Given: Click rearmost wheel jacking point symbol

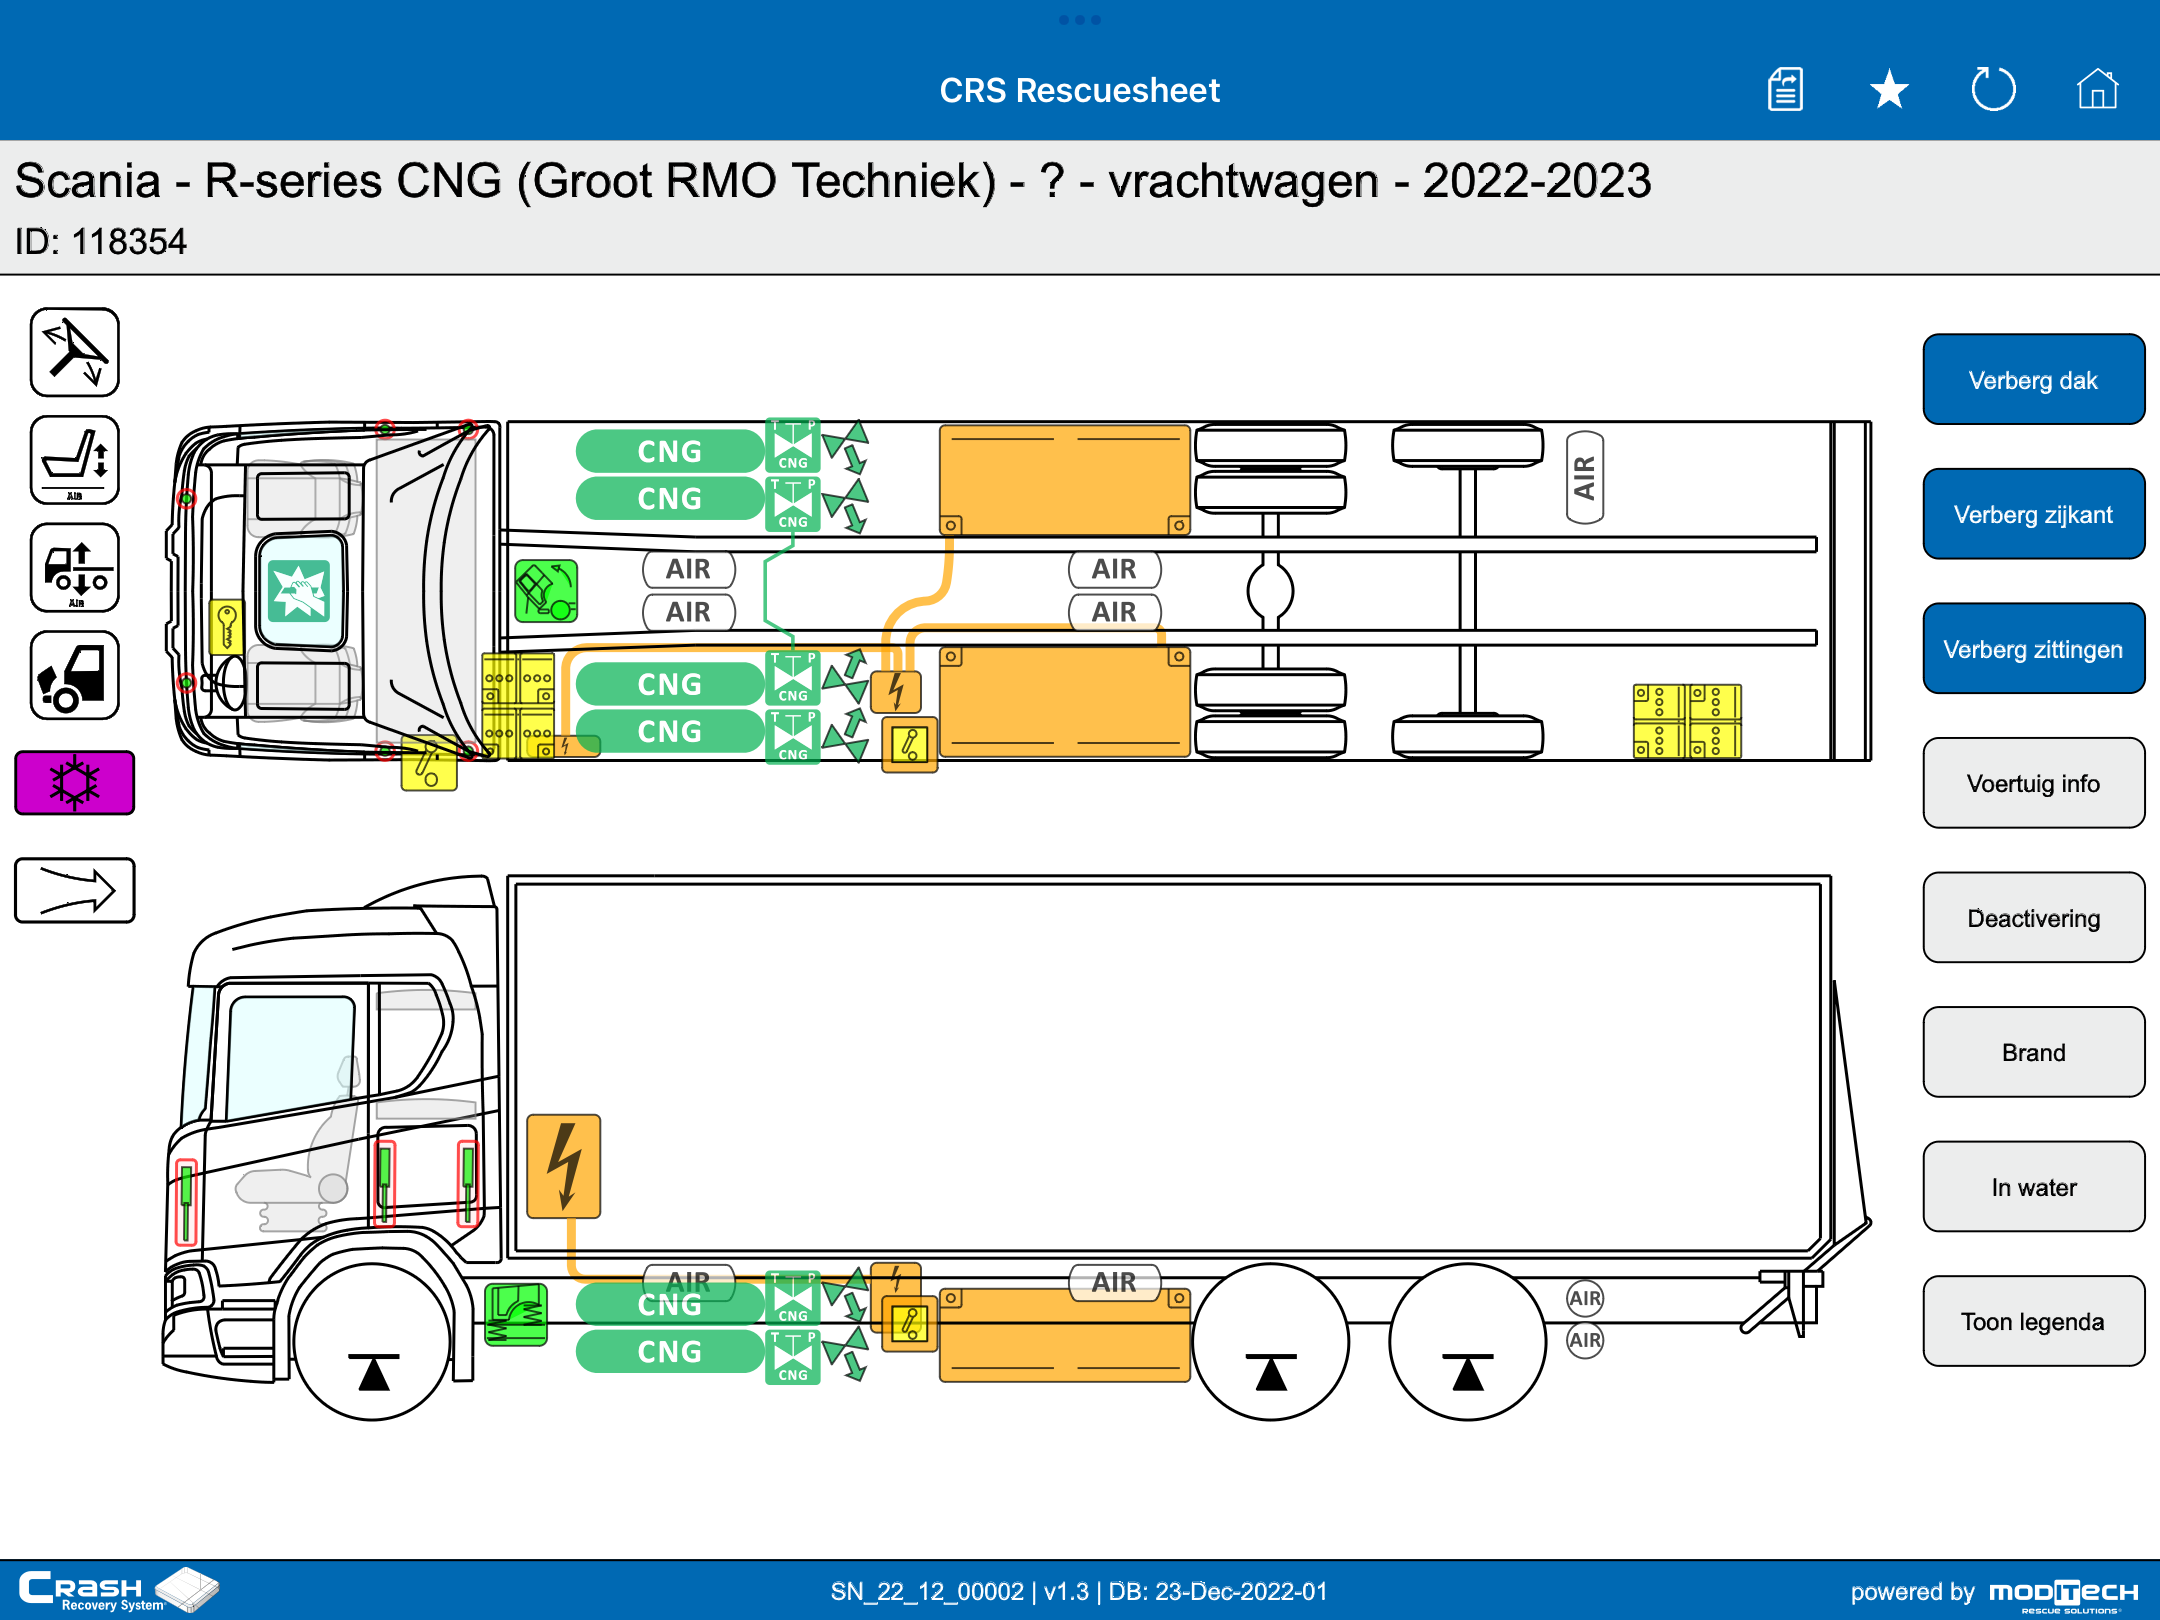Looking at the screenshot, I should (x=1468, y=1372).
